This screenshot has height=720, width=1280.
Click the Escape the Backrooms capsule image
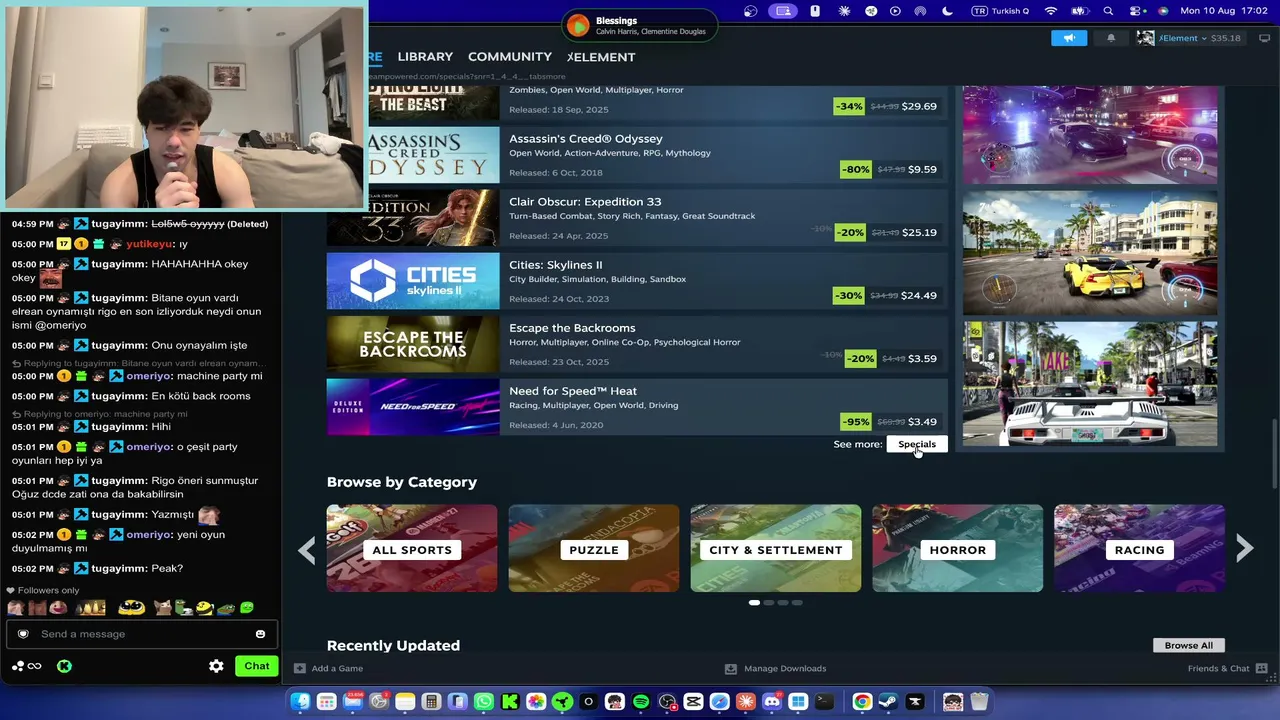(x=413, y=344)
